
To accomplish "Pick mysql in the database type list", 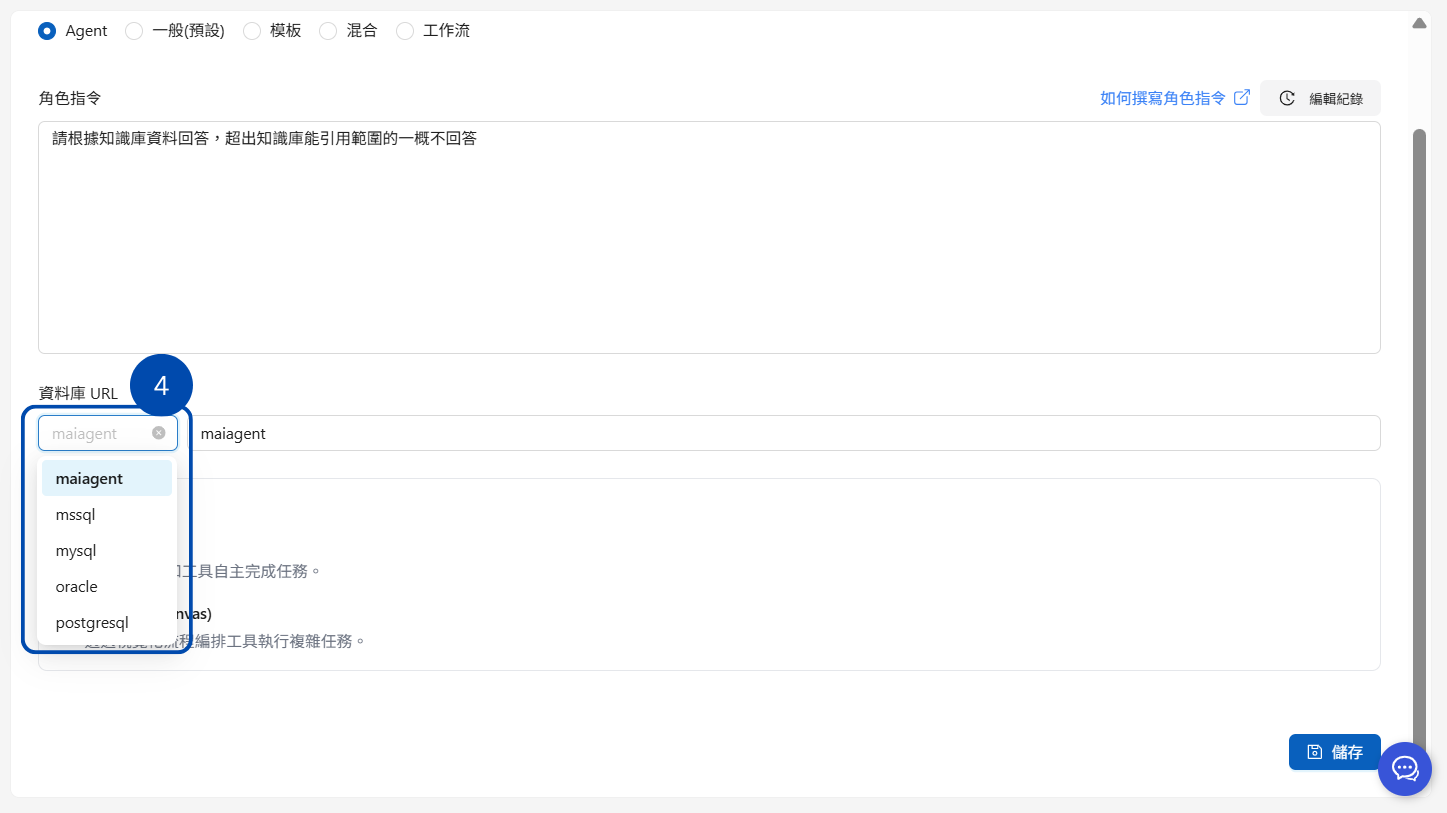I will click(76, 551).
